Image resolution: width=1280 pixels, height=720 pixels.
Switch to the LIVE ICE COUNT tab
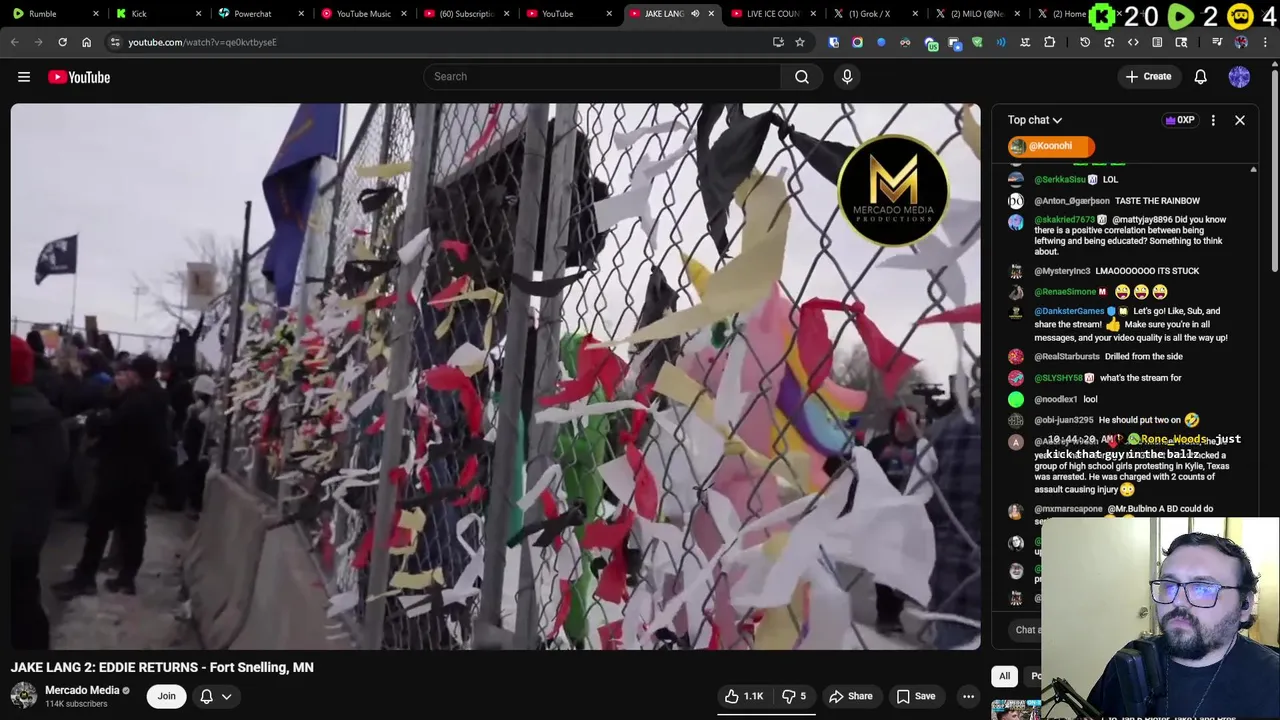772,14
